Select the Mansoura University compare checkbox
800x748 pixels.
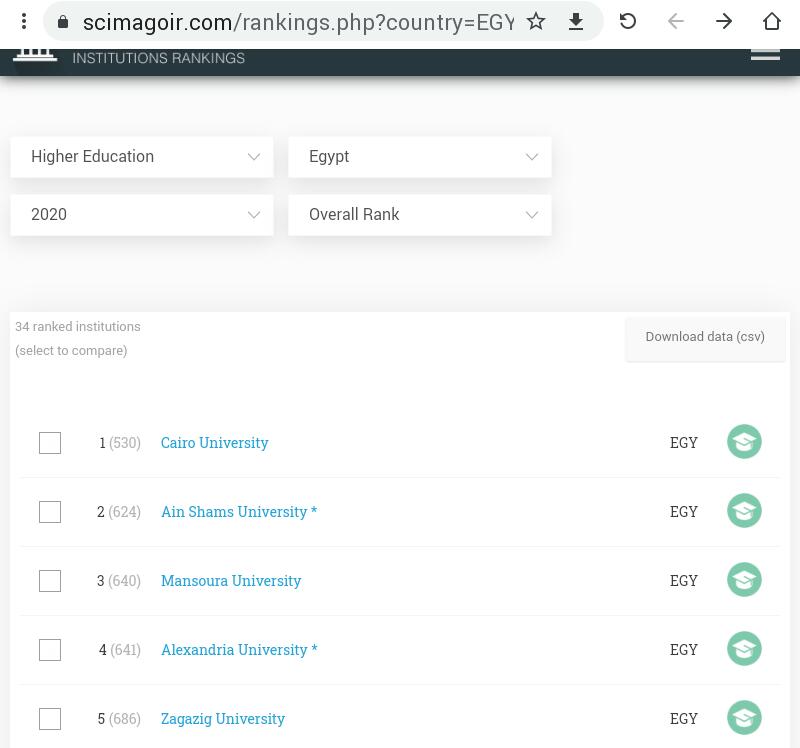click(50, 581)
